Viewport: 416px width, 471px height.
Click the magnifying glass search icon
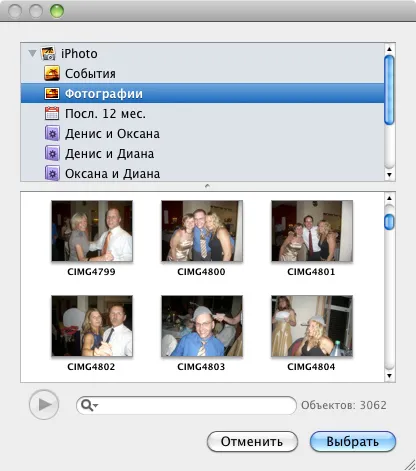(87, 405)
